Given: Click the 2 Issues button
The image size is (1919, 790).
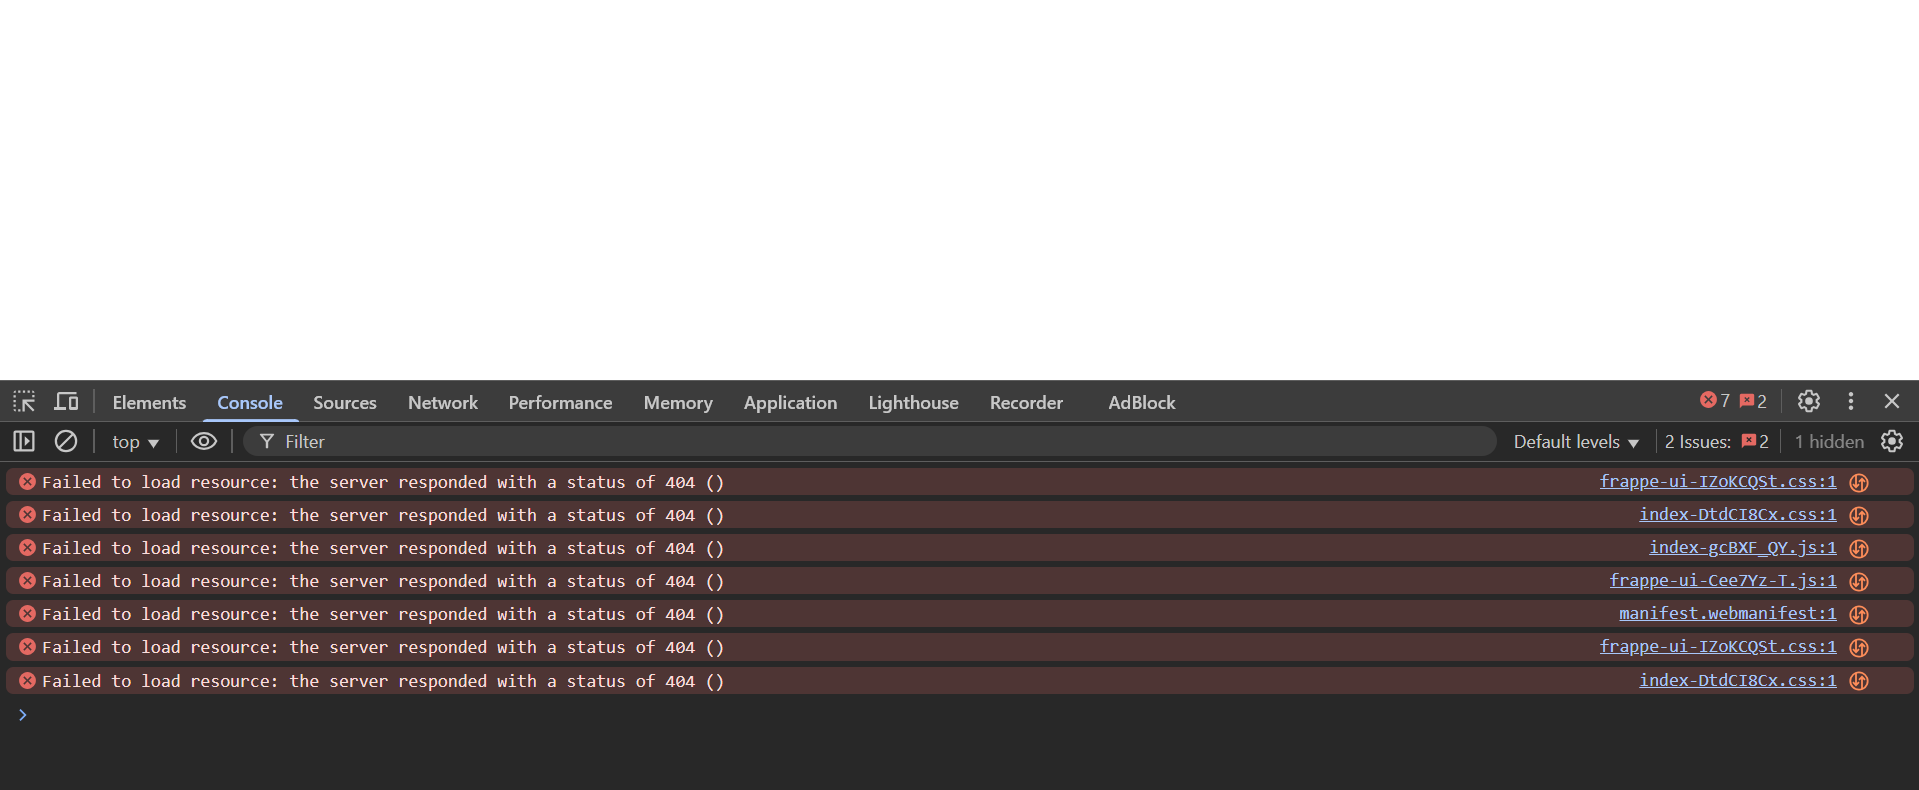Looking at the screenshot, I should tap(1716, 442).
